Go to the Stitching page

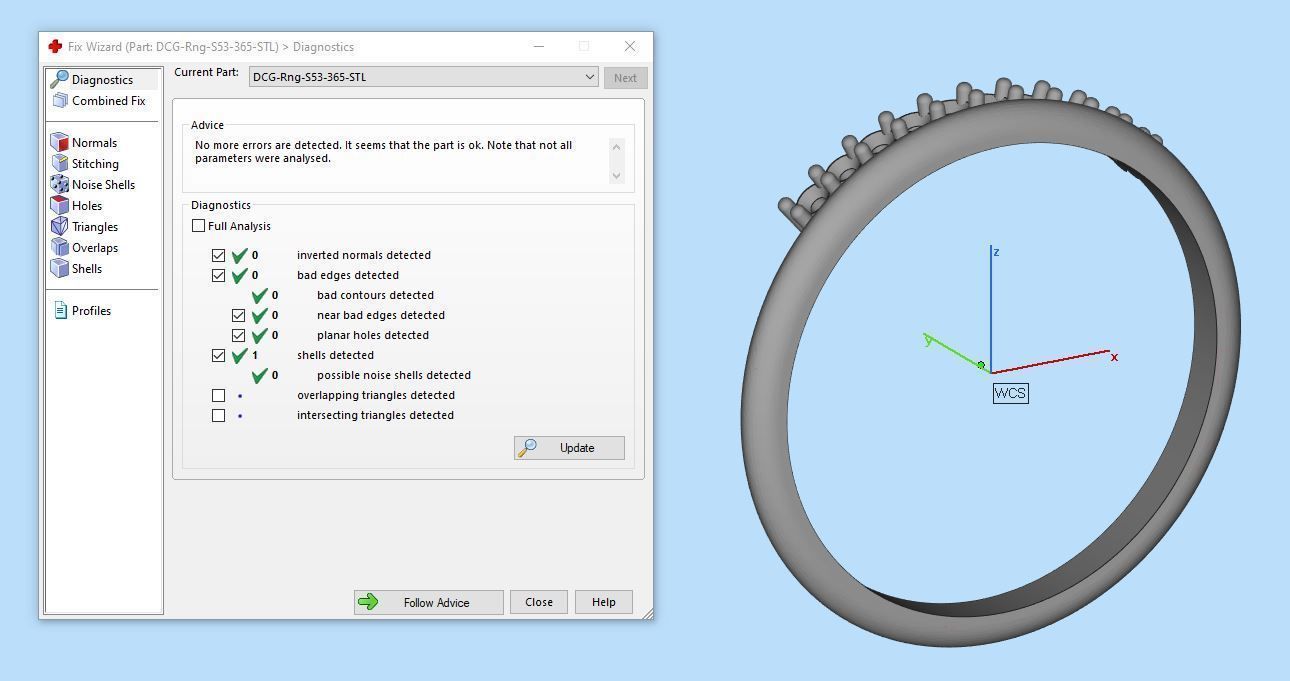click(x=95, y=164)
